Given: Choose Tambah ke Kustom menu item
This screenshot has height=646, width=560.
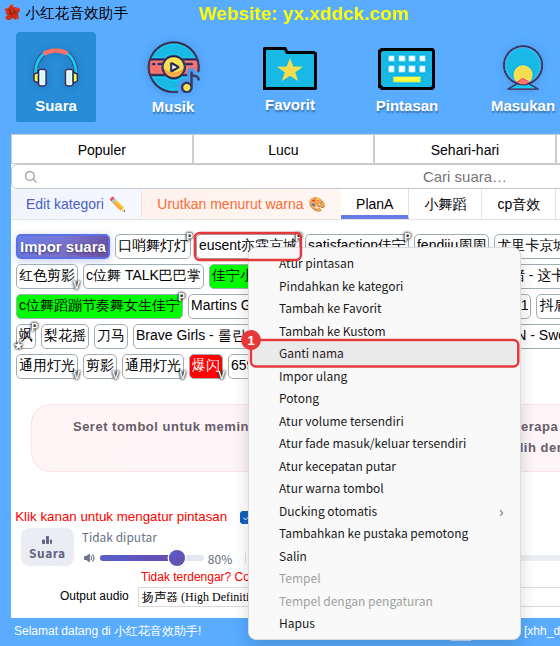Looking at the screenshot, I should [384, 331].
